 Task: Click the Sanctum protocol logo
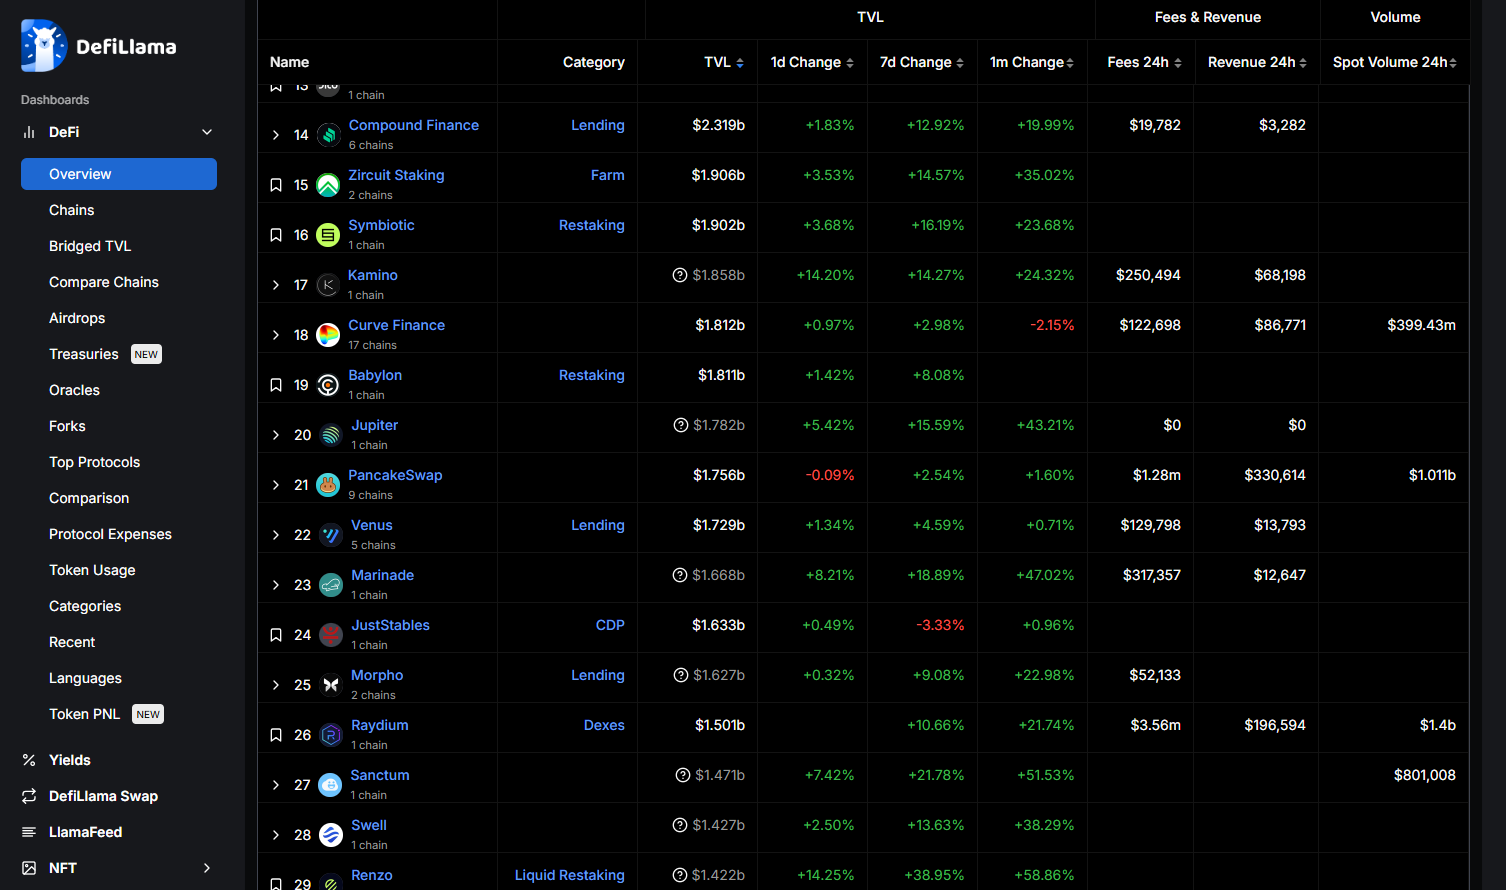[330, 785]
